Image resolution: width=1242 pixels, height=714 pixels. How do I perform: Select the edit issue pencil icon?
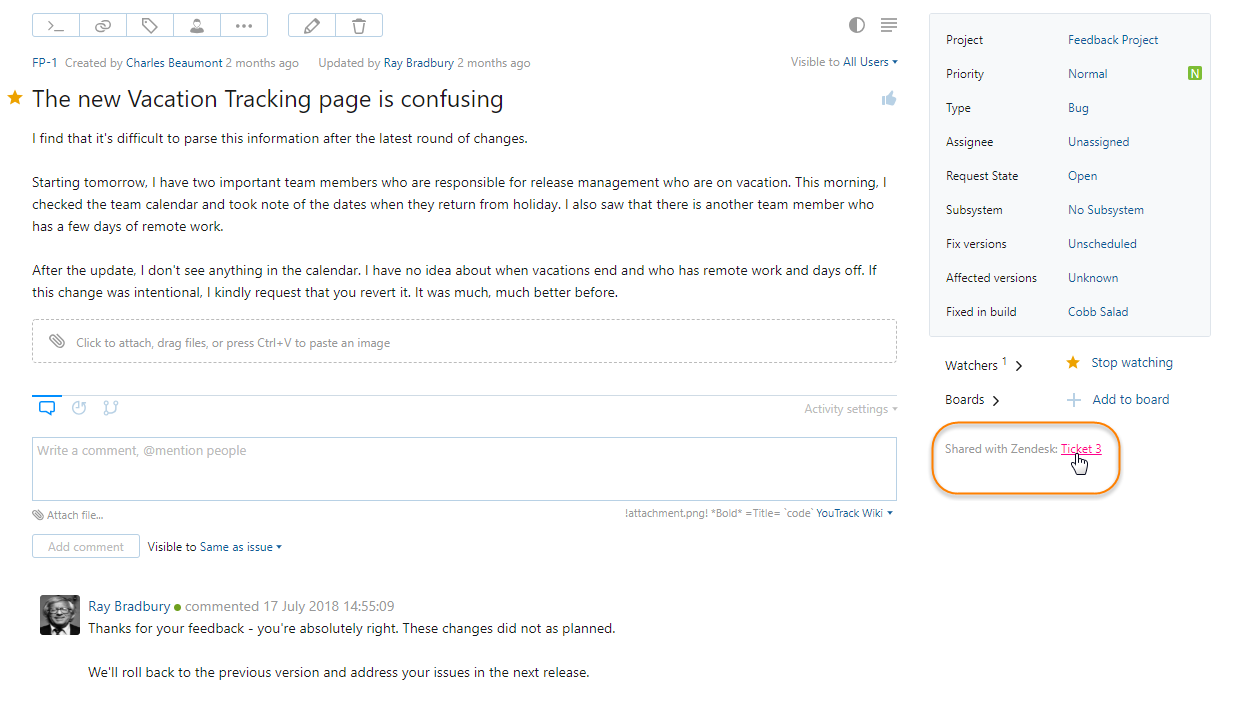311,25
